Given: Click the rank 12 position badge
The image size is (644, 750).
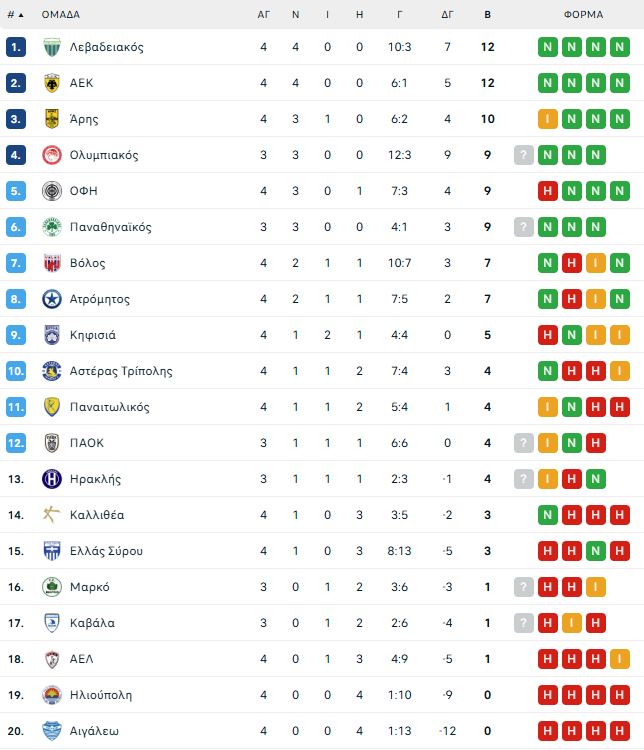Looking at the screenshot, I should pyautogui.click(x=15, y=443).
